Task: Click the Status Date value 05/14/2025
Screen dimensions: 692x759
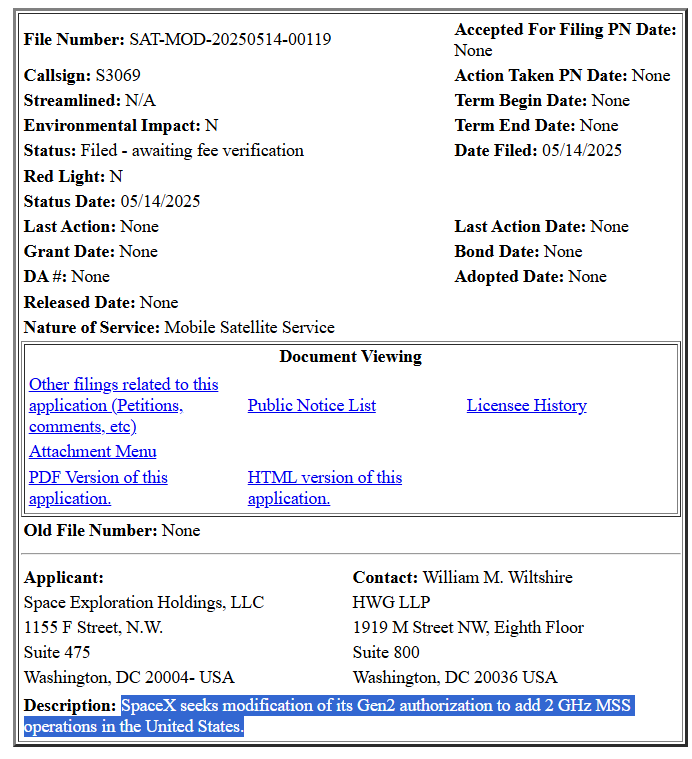Action: pyautogui.click(x=160, y=201)
